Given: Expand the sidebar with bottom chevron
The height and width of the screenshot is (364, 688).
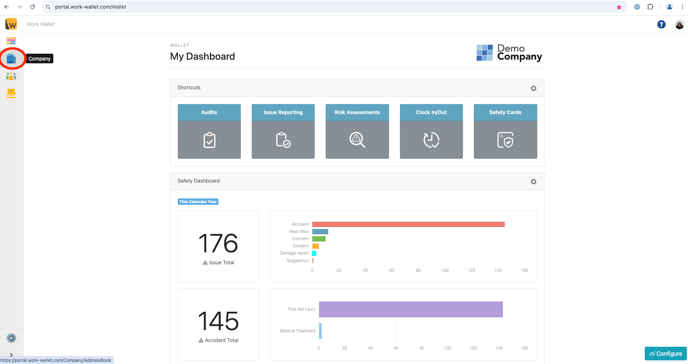Looking at the screenshot, I should 11,354.
